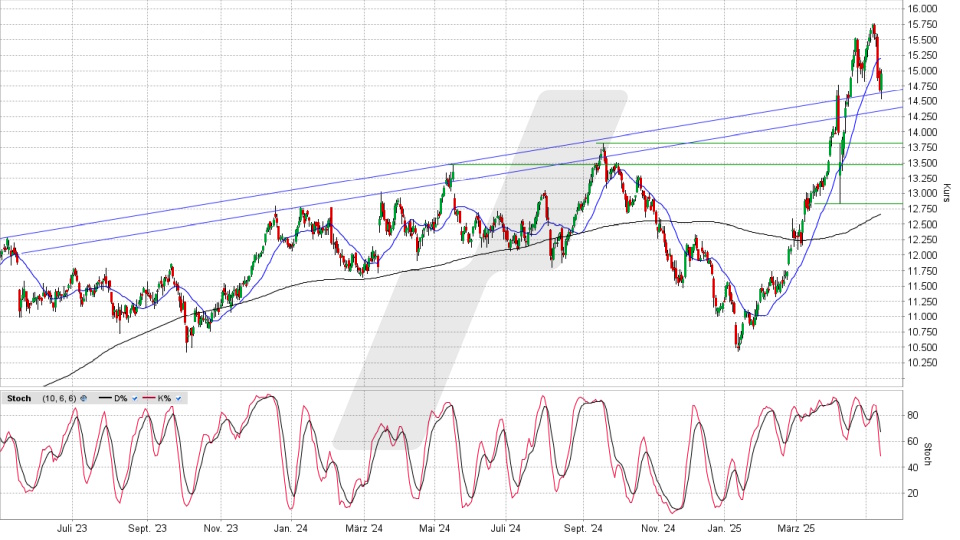Viewport: 960px width, 540px height.
Task: Click the bold Stoch indicator title
Action: click(x=19, y=398)
